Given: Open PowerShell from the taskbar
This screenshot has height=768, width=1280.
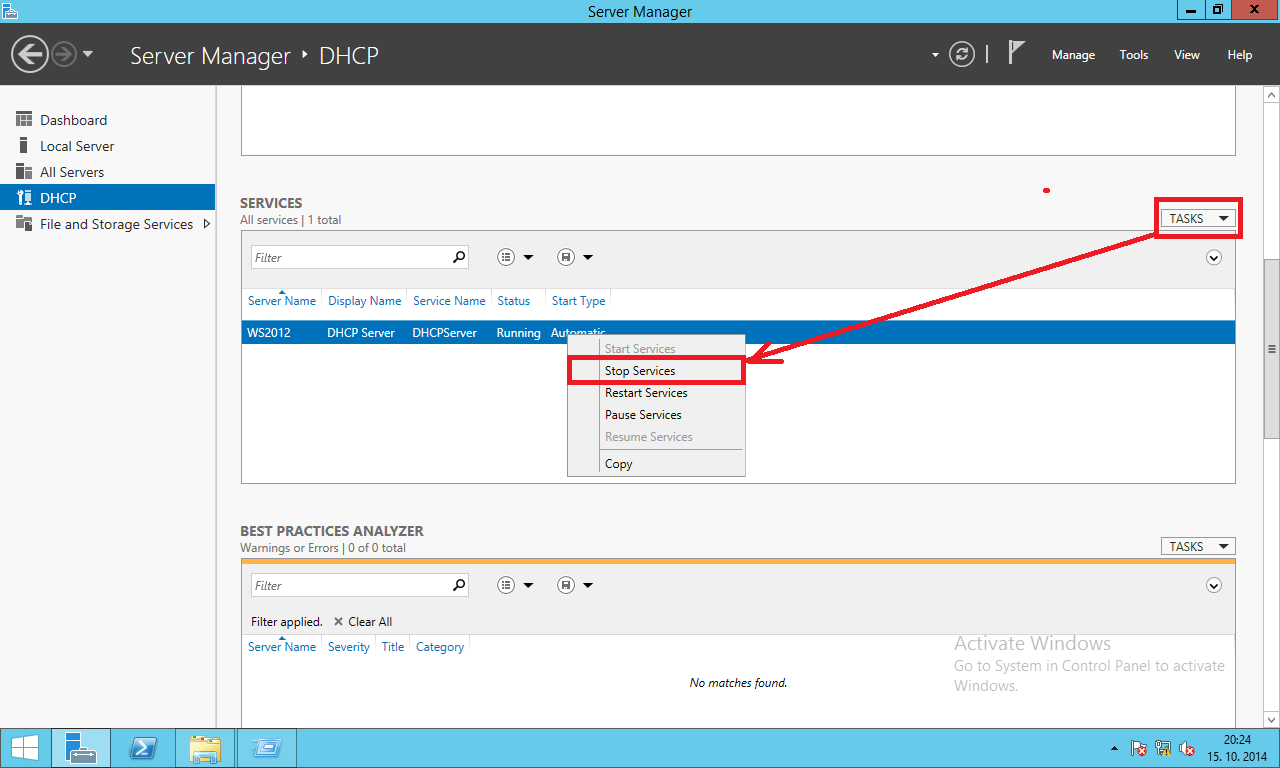Looking at the screenshot, I should click(x=145, y=748).
